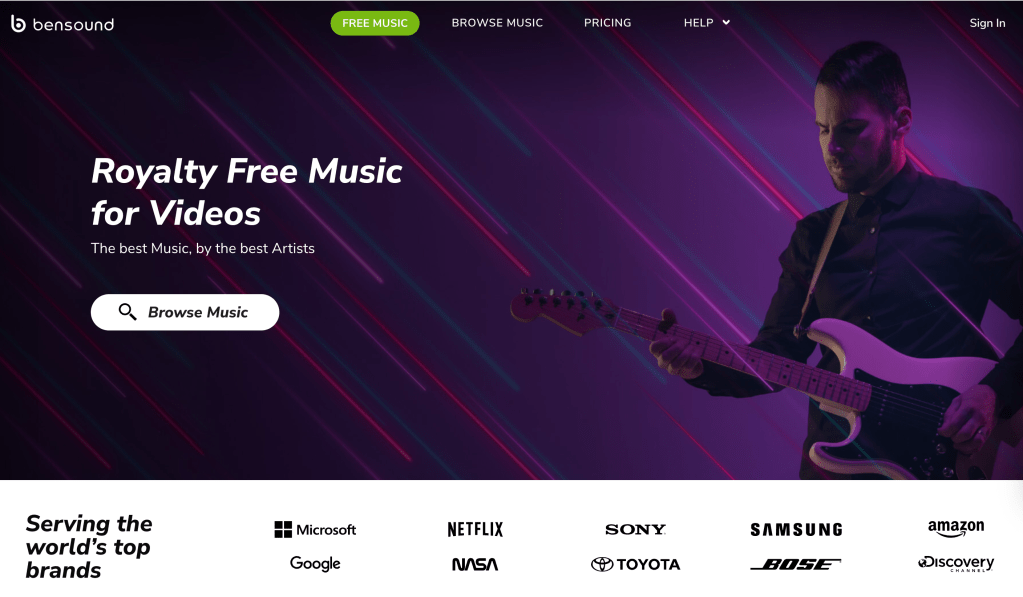Click the white Browse Music button
The image size is (1023, 597).
pyautogui.click(x=185, y=312)
